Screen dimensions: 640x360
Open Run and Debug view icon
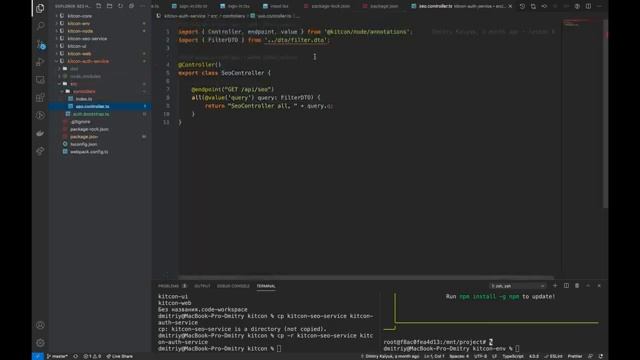(x=40, y=62)
